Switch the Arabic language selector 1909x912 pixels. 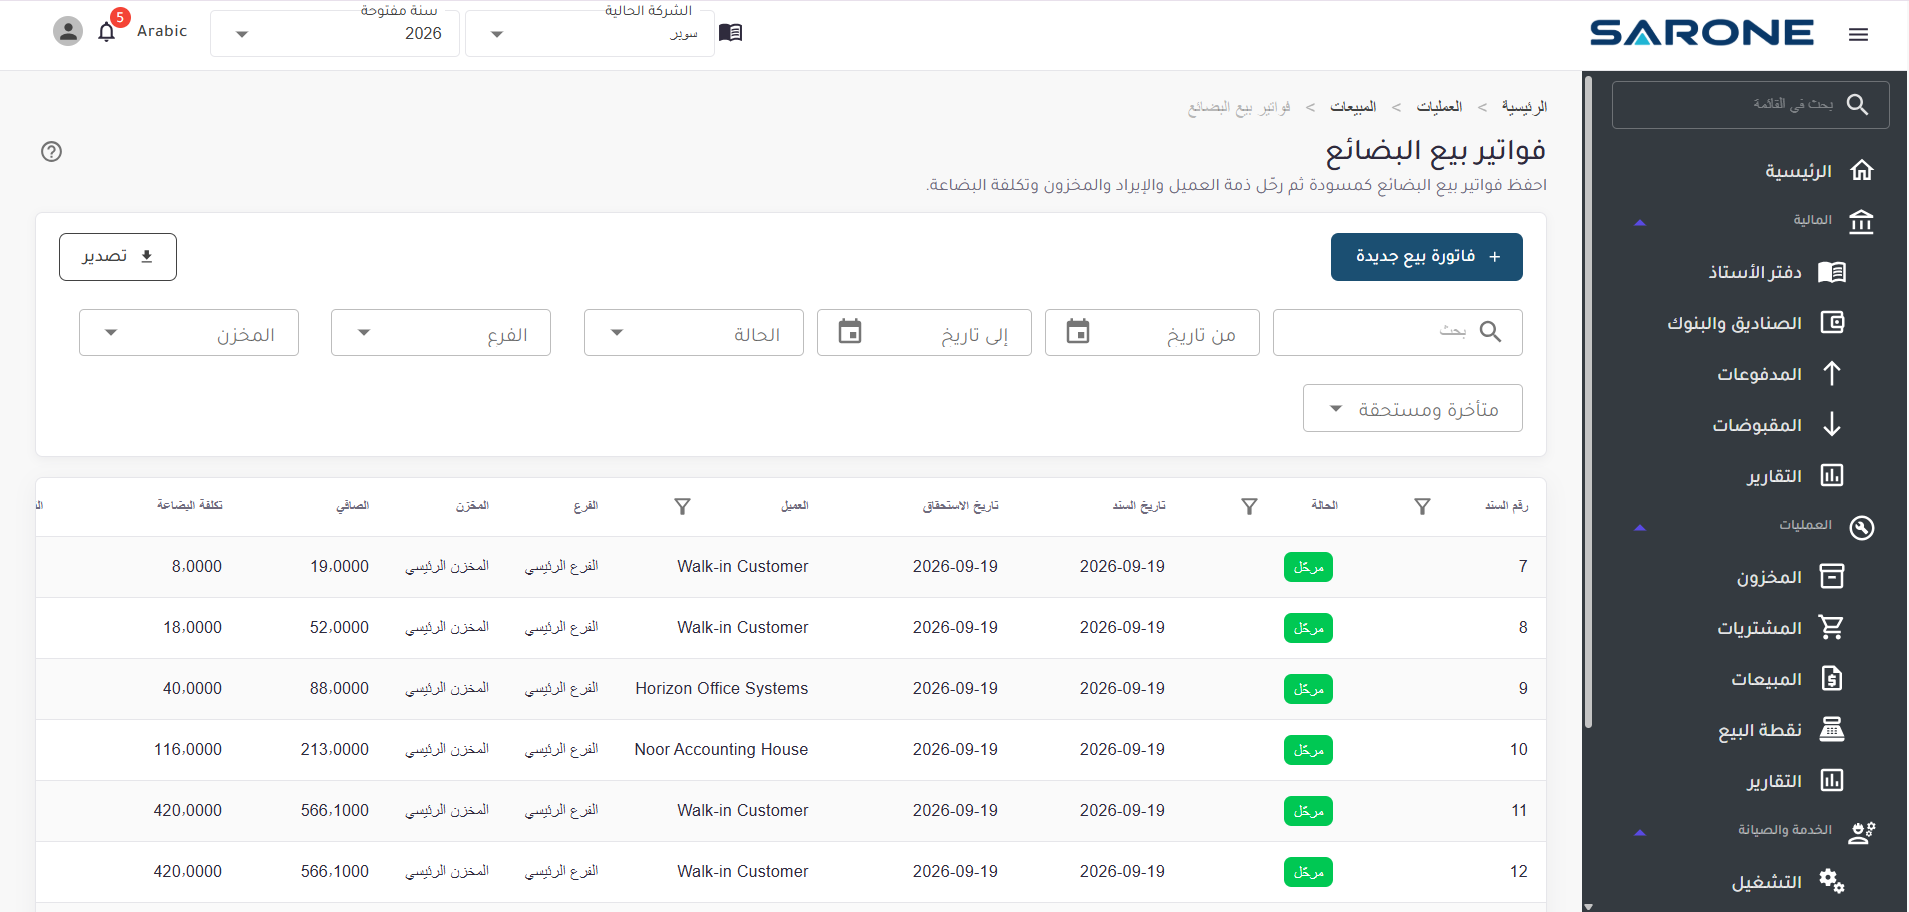coord(162,31)
